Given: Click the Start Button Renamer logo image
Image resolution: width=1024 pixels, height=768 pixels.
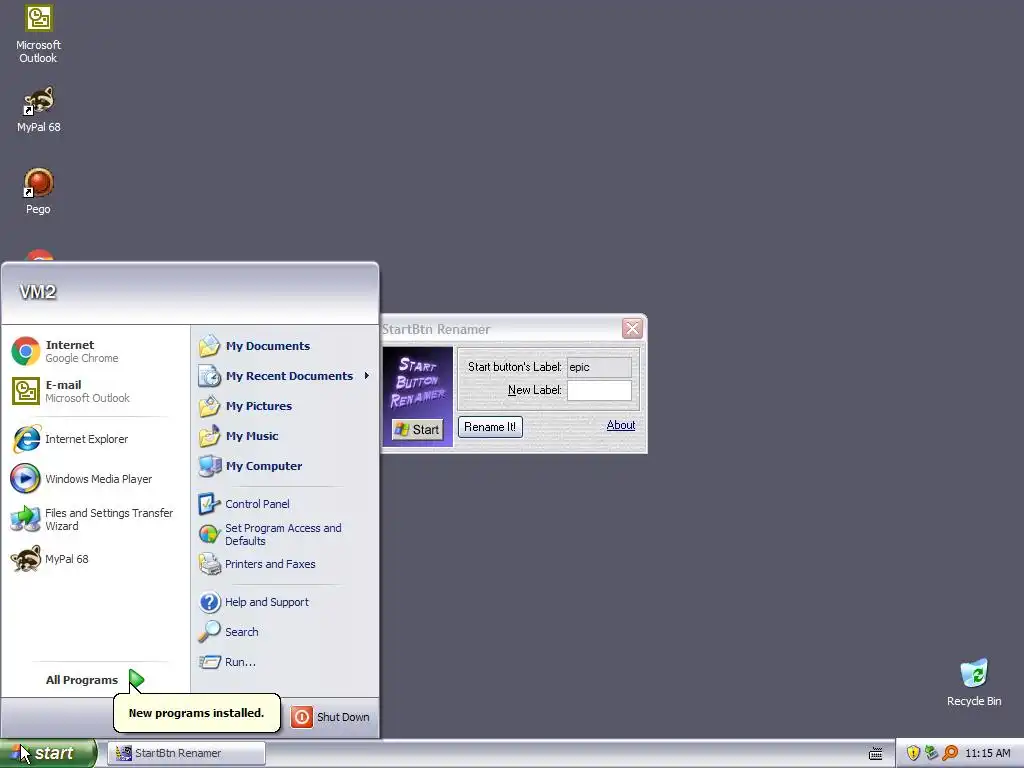Looking at the screenshot, I should tap(417, 396).
